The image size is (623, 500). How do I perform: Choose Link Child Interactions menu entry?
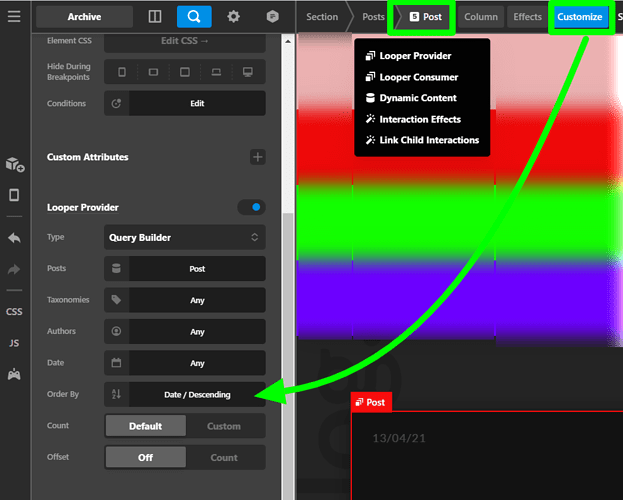(x=422, y=140)
